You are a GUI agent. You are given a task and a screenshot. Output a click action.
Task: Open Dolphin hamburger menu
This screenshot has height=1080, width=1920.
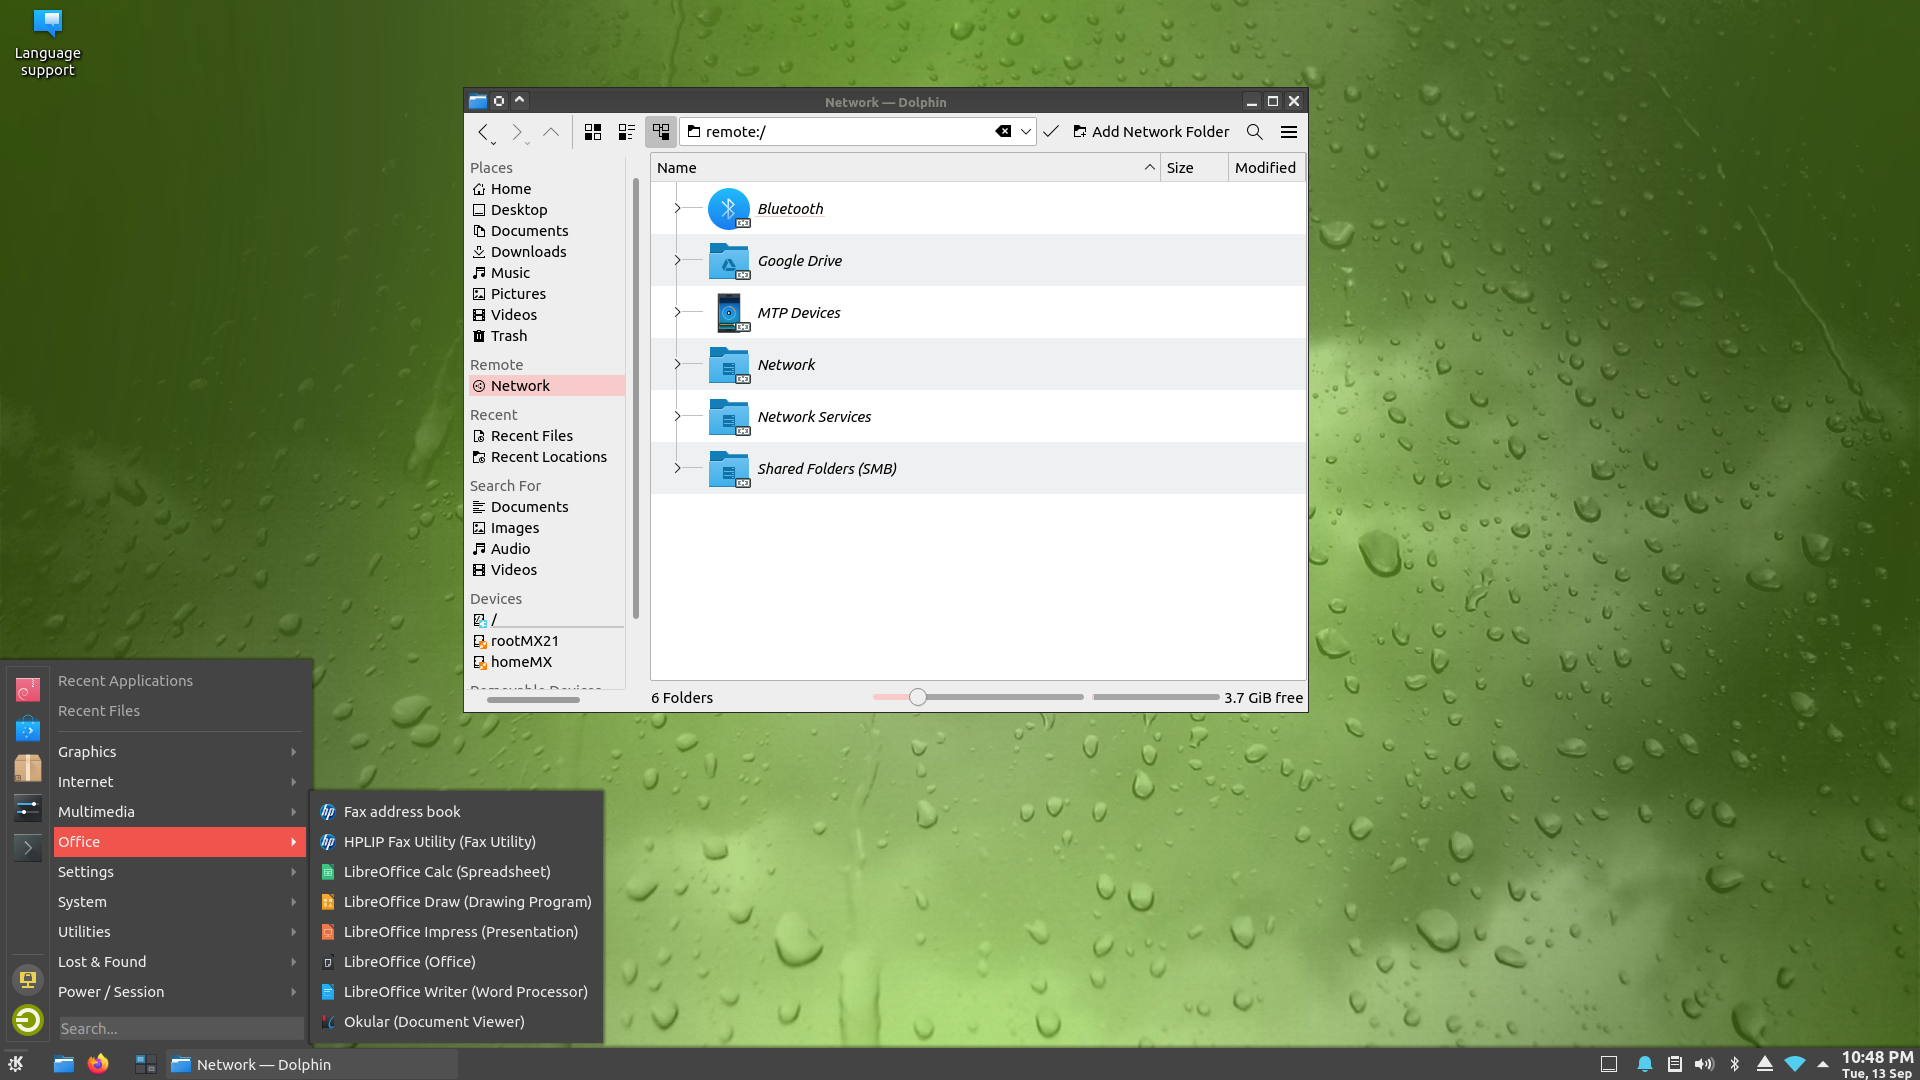coord(1289,132)
